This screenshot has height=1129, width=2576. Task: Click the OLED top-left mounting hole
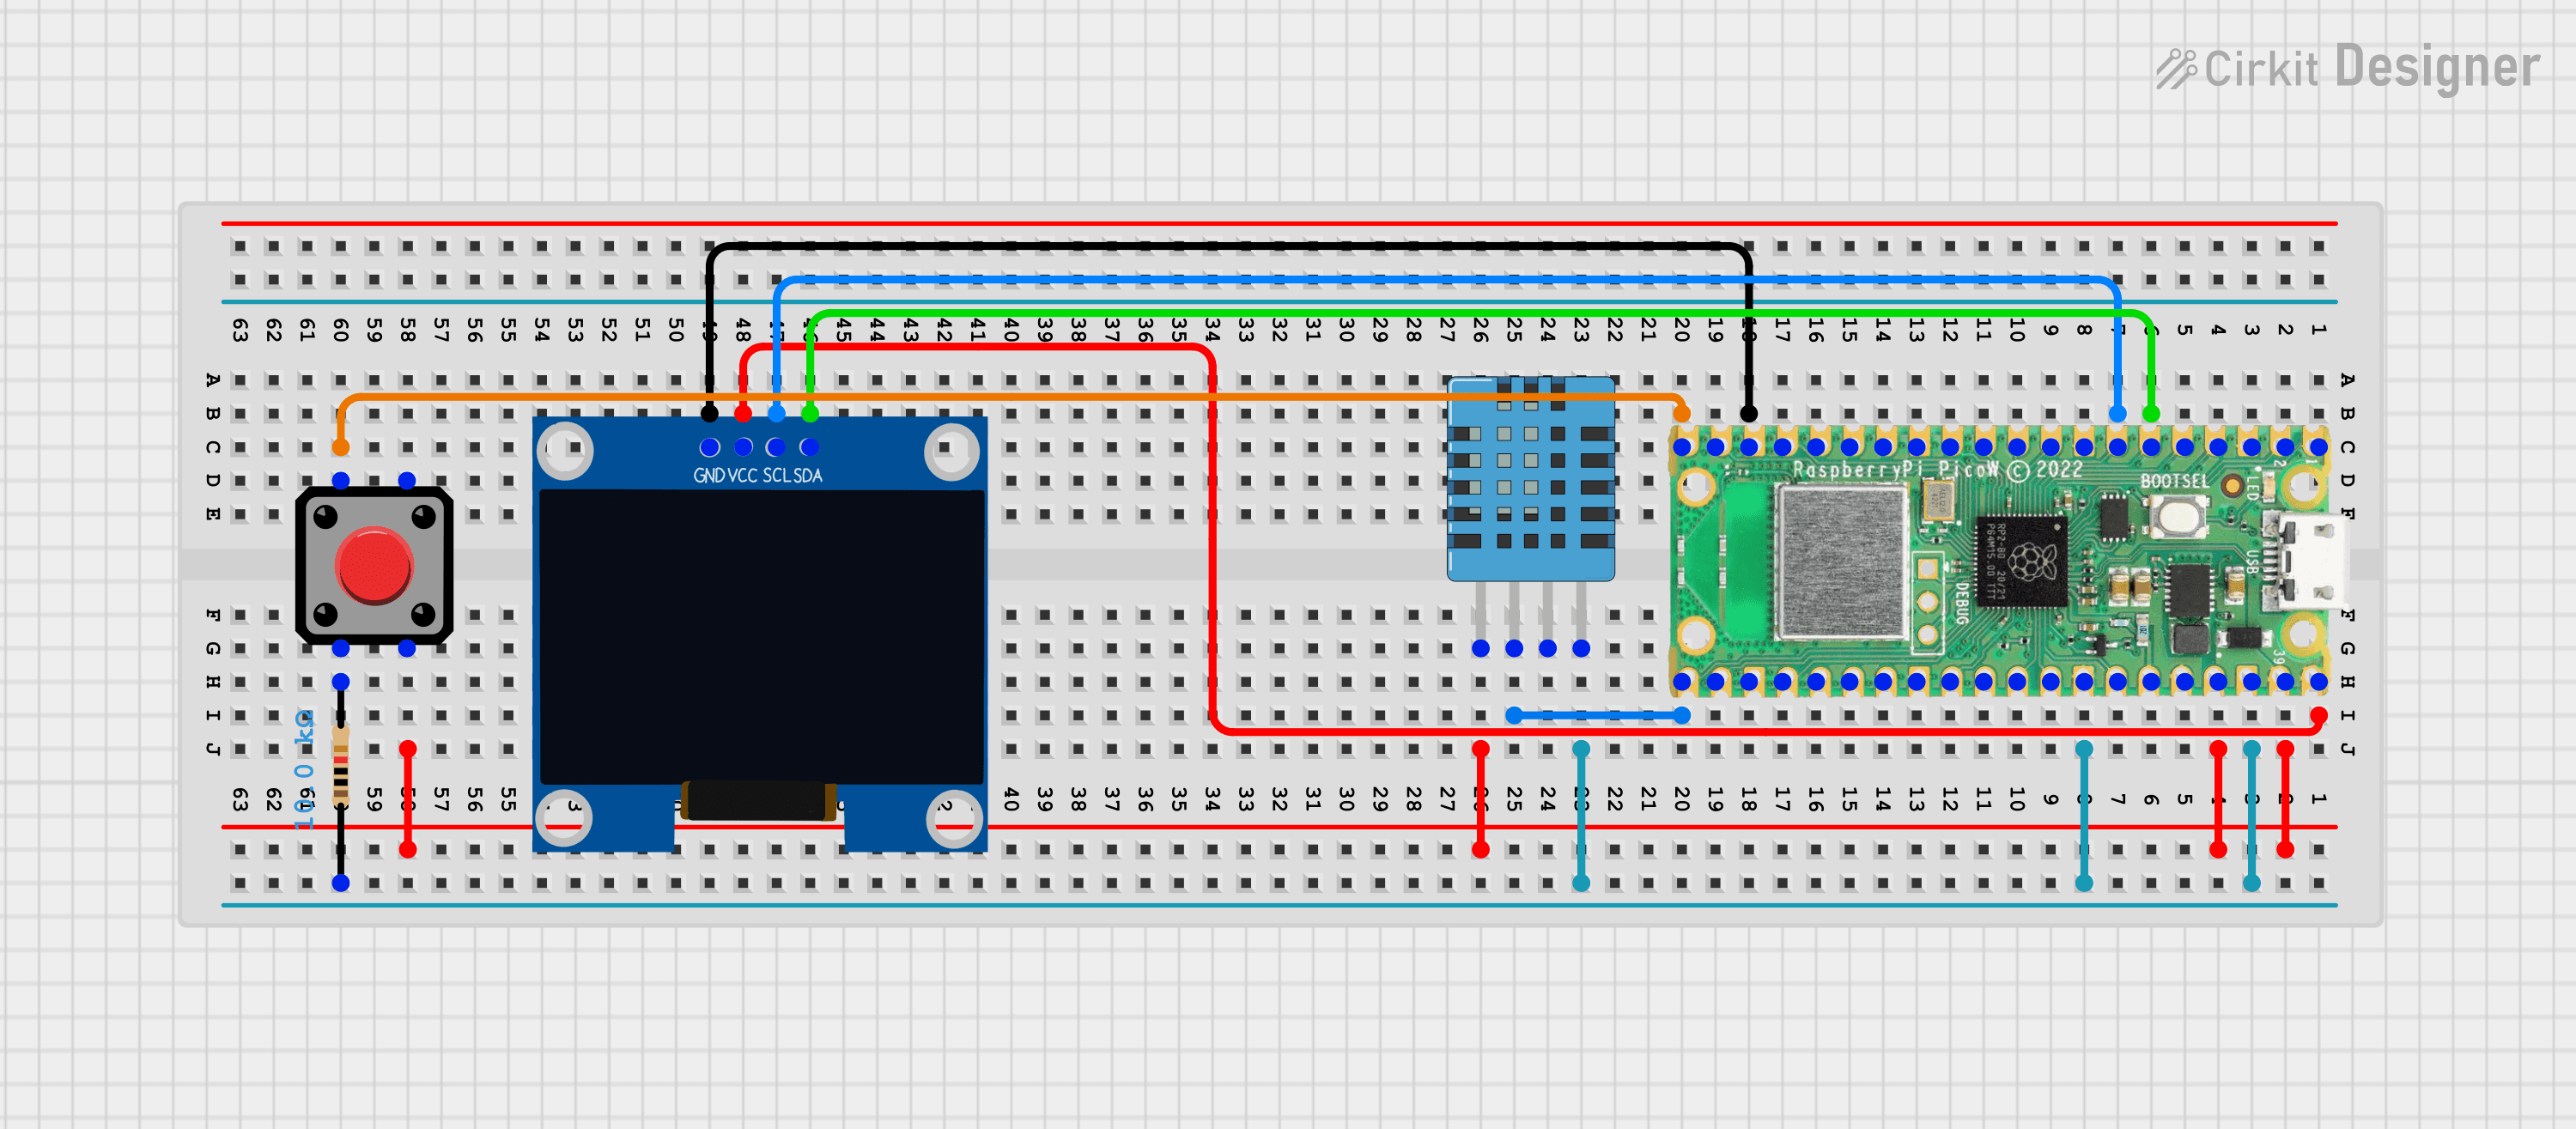pyautogui.click(x=566, y=450)
